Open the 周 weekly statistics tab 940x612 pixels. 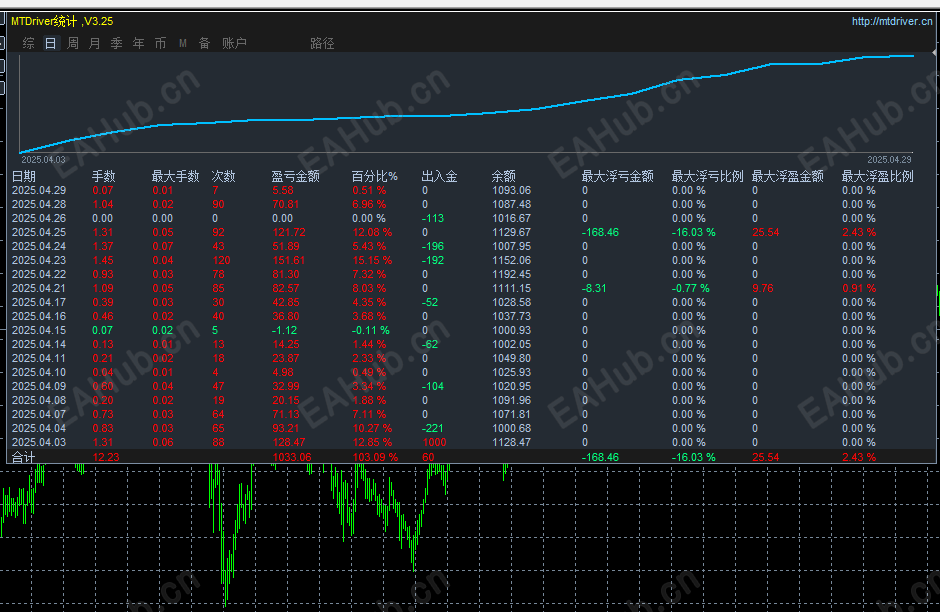click(73, 43)
